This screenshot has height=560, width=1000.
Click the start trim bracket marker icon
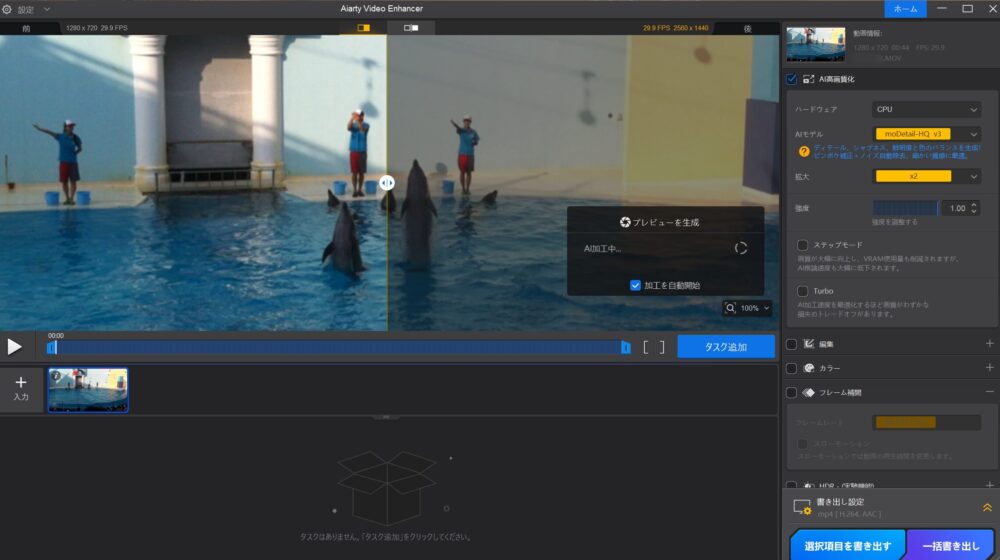click(x=647, y=347)
